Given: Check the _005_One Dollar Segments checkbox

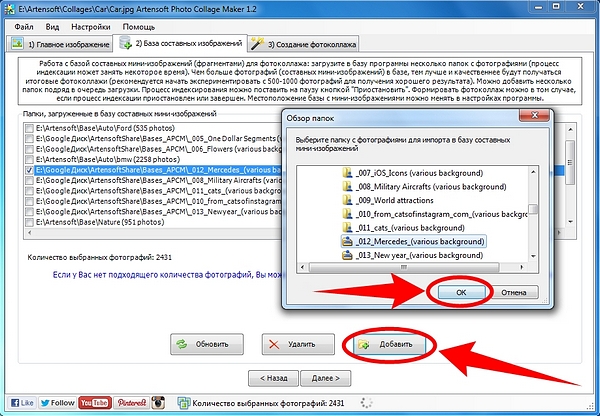Looking at the screenshot, I should (29, 139).
